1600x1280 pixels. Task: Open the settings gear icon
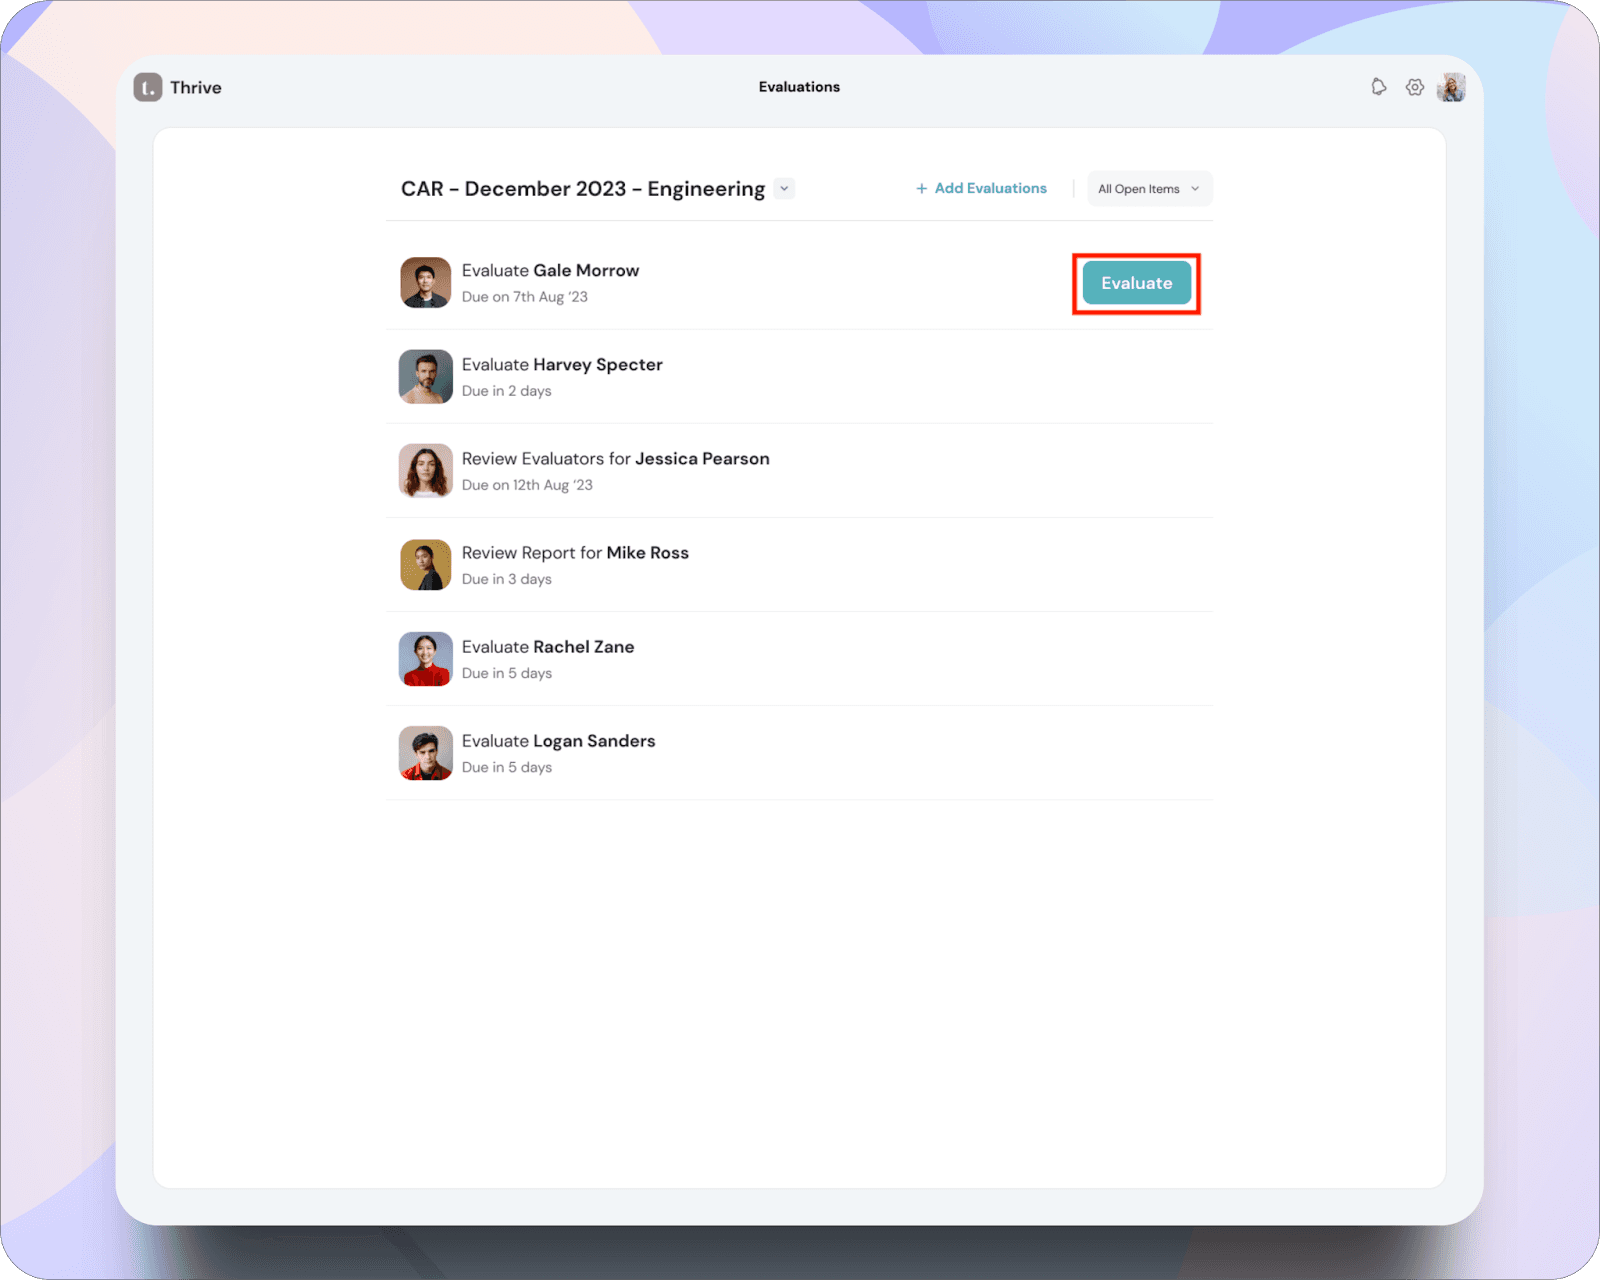tap(1414, 87)
